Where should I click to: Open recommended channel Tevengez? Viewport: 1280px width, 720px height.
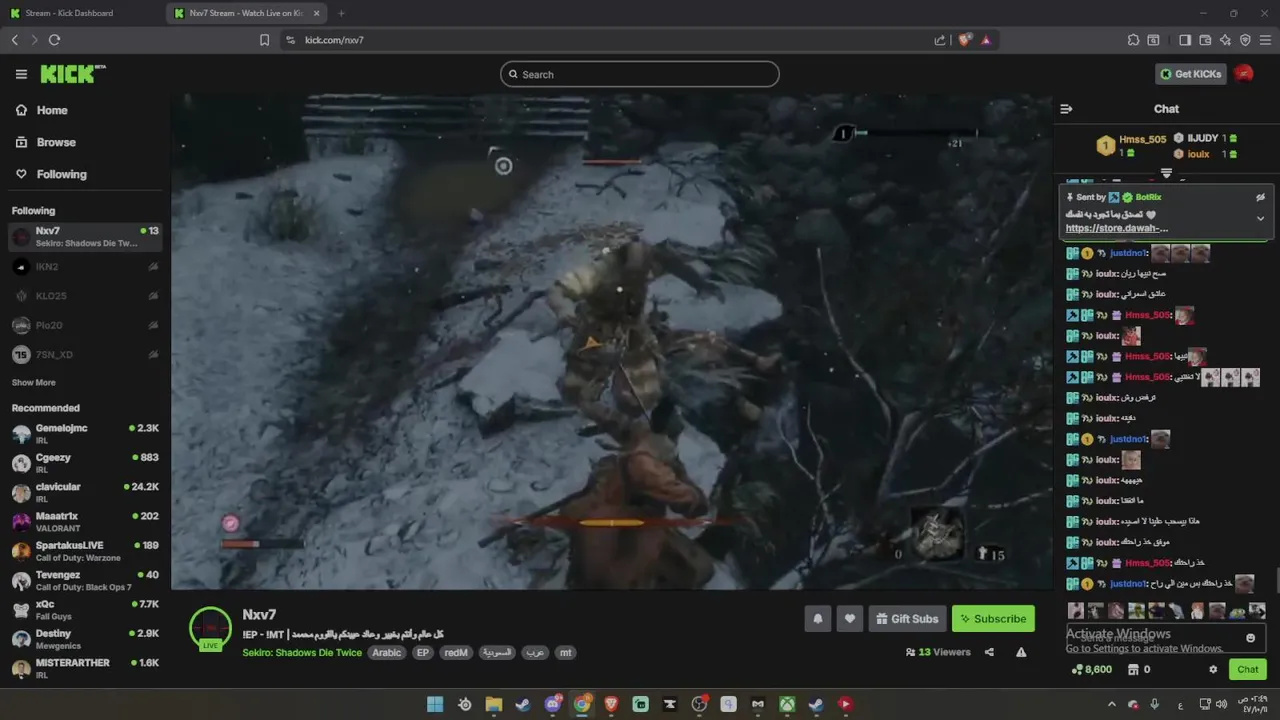click(x=85, y=580)
